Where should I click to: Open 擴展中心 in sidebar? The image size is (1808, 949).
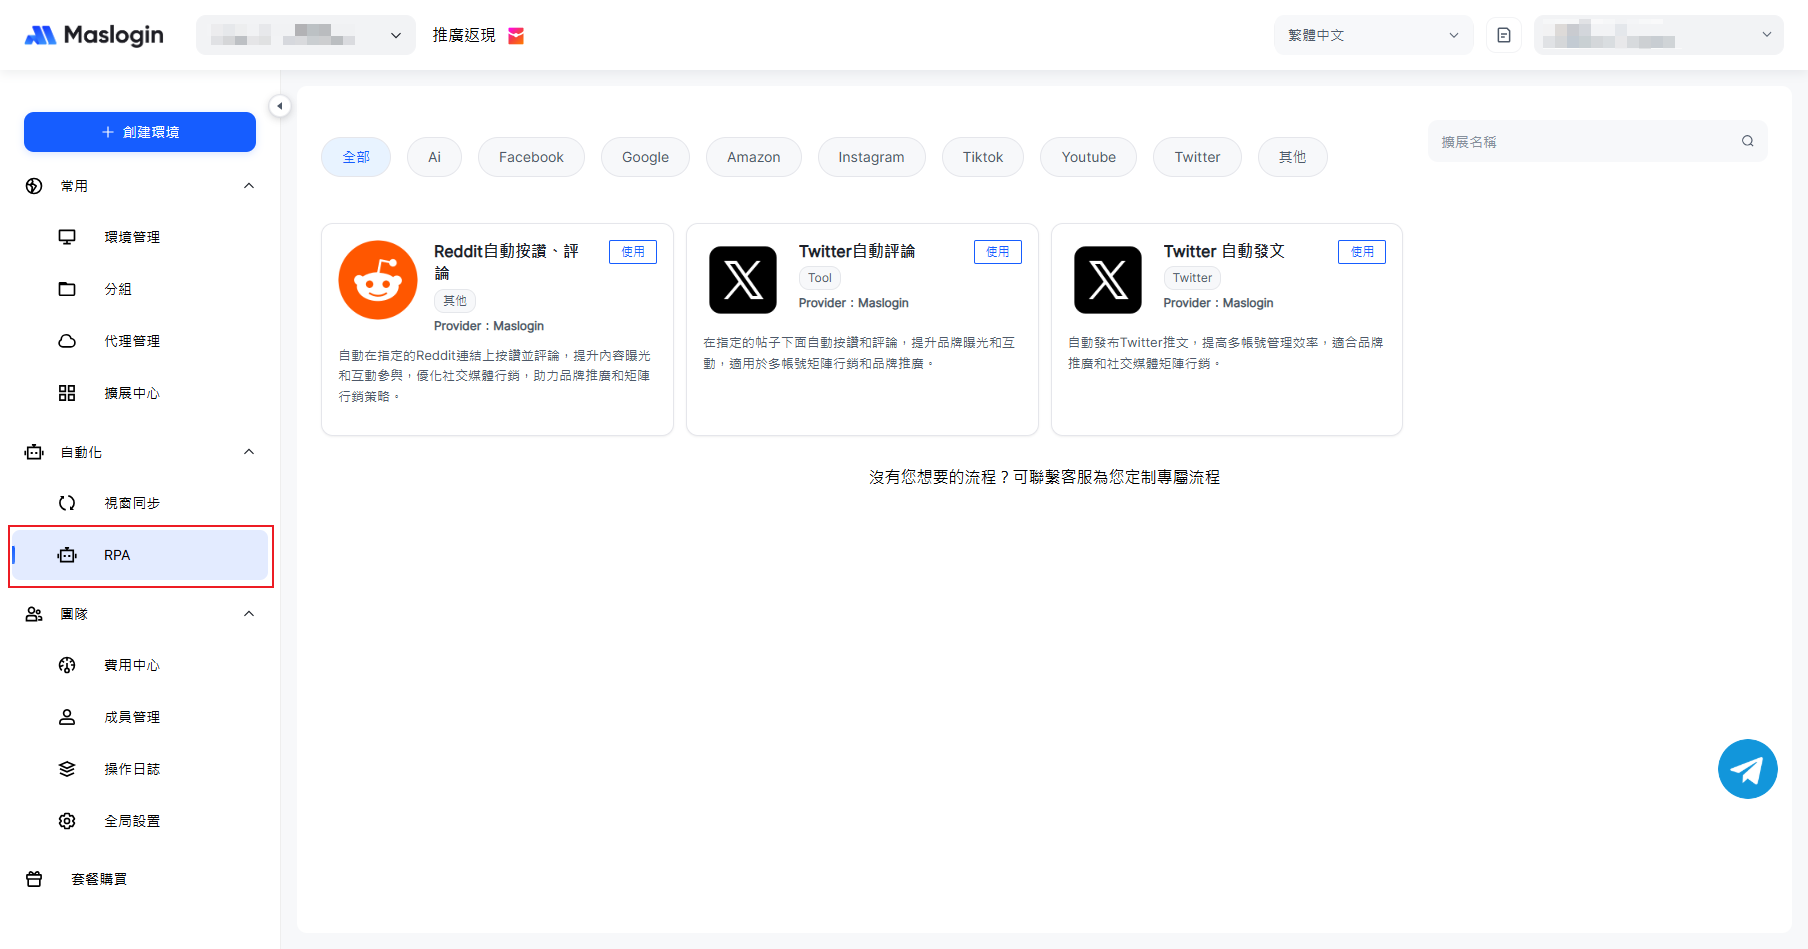(x=132, y=393)
